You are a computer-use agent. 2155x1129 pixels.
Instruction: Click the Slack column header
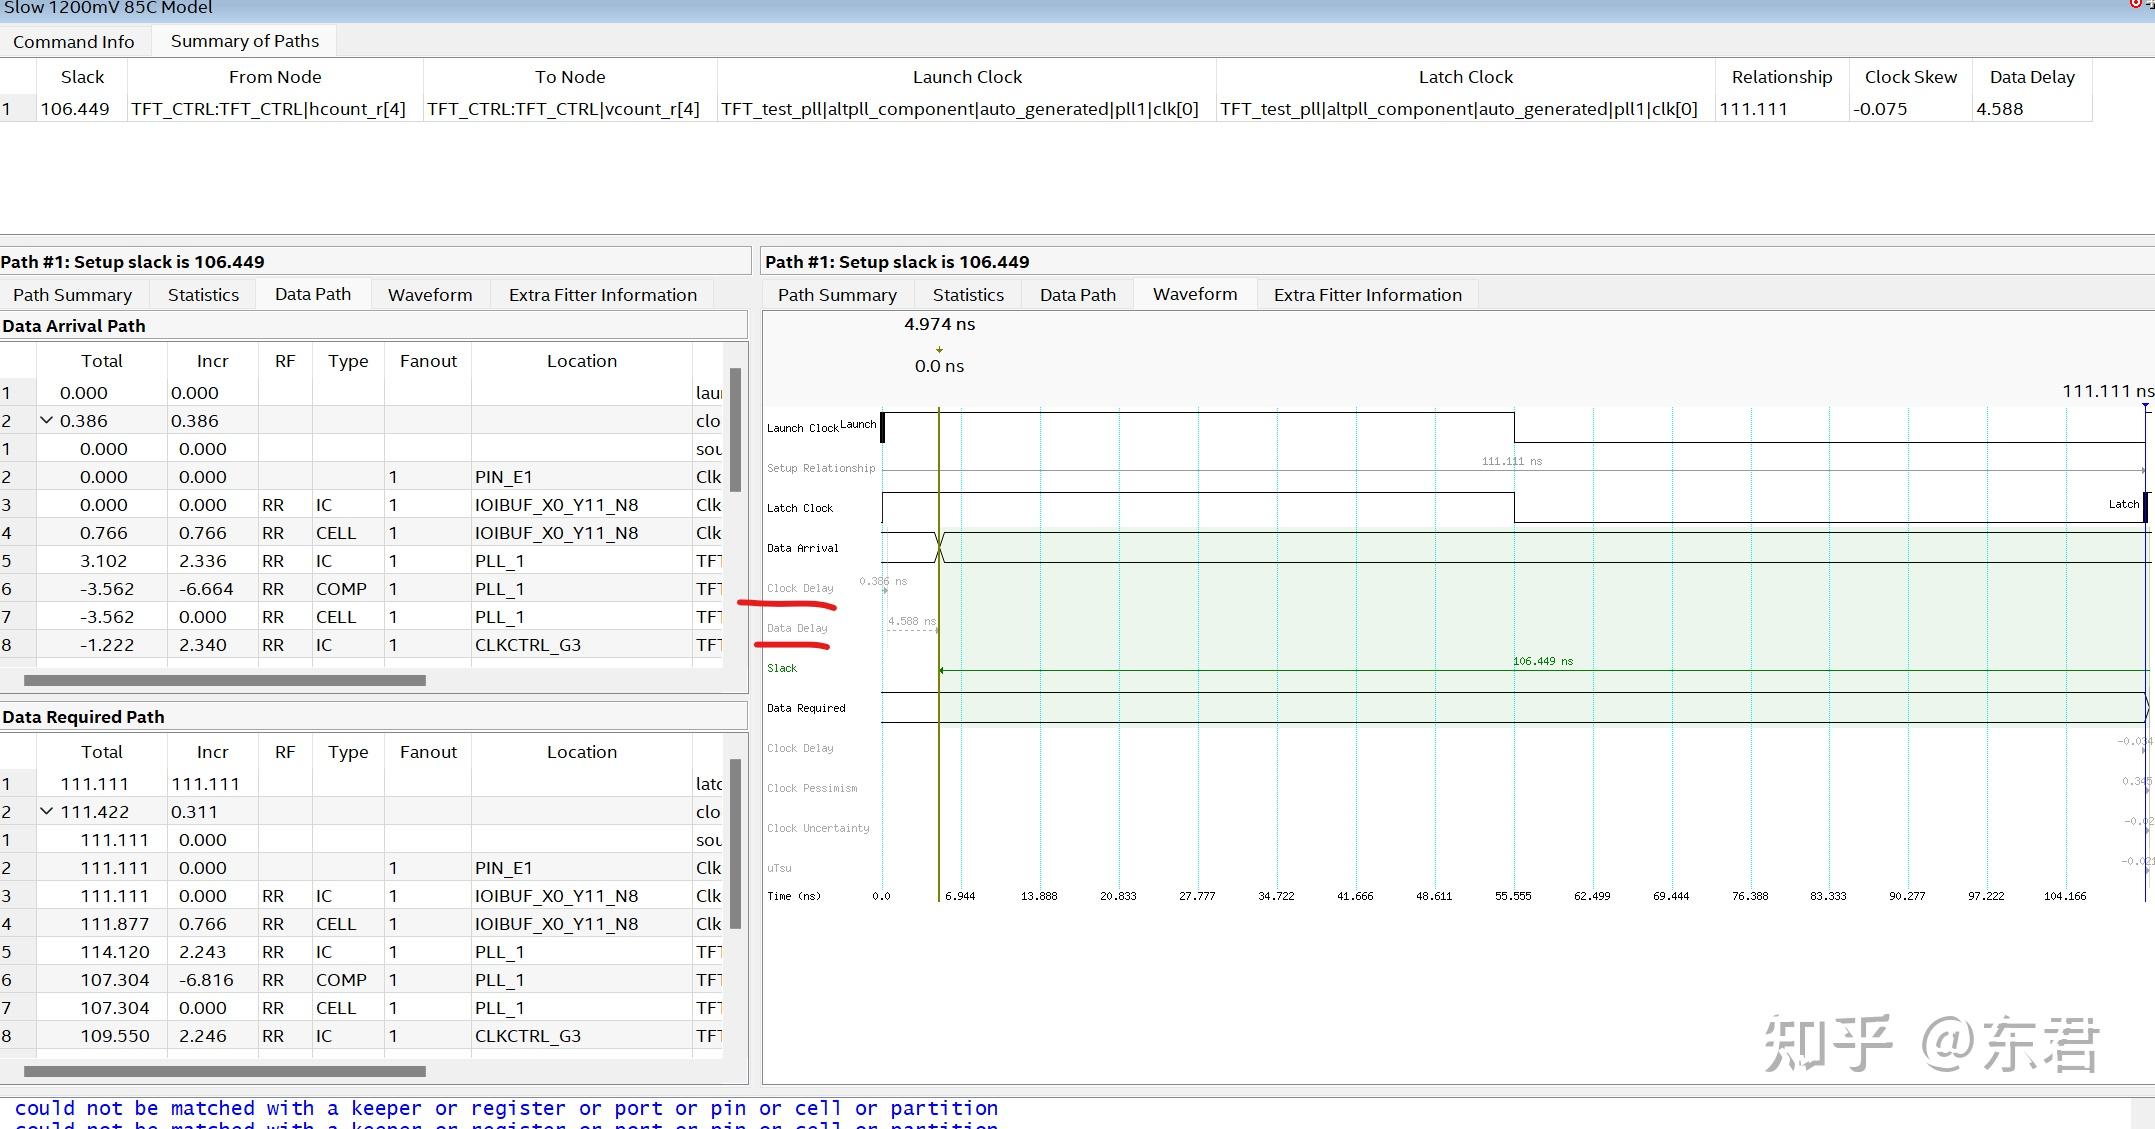tap(82, 77)
